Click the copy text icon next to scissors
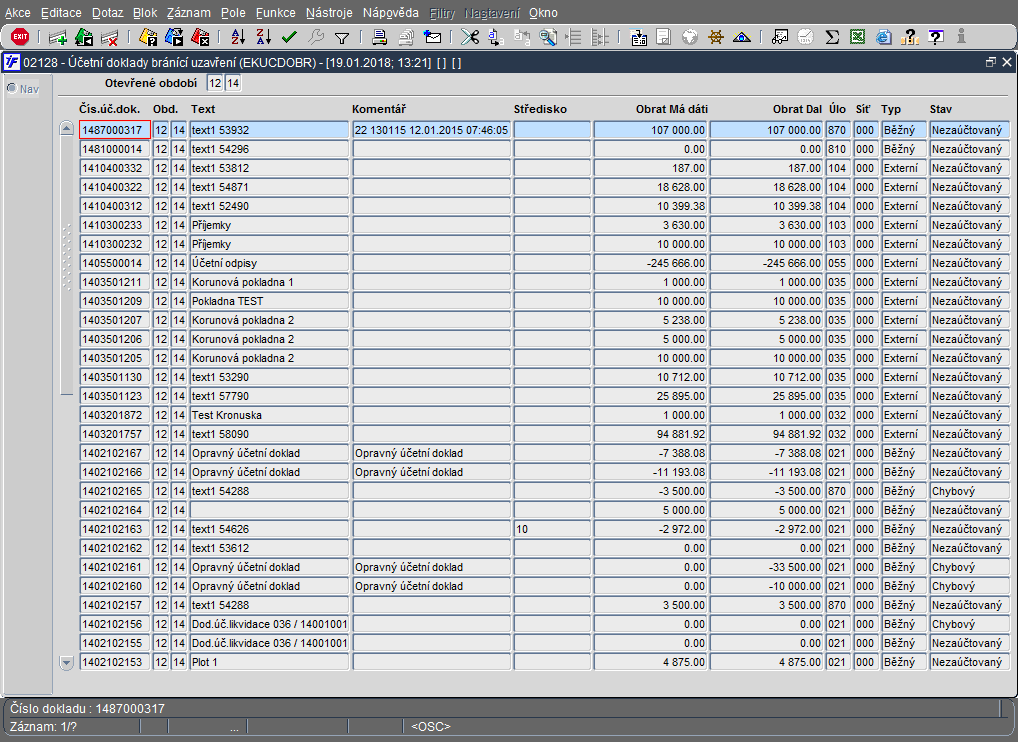This screenshot has height=742, width=1018. point(495,38)
